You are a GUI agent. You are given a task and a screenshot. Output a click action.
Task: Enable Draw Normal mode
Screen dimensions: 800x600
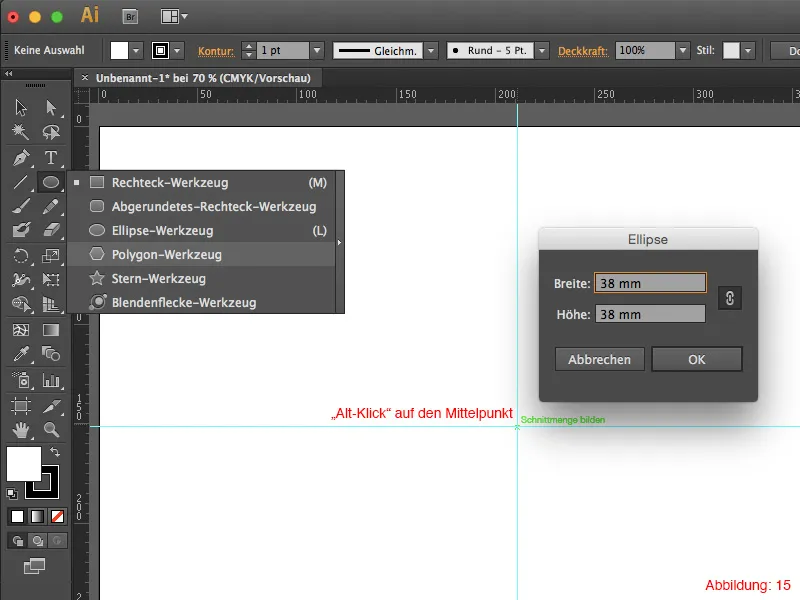pos(18,540)
